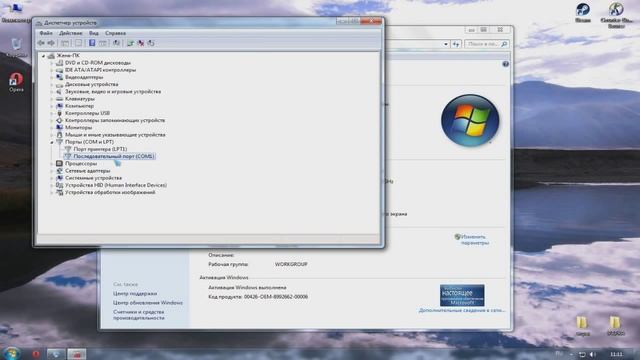Viewport: 640px width, 360px height.
Task: Open the Windows Start orb
Action: click(x=11, y=353)
